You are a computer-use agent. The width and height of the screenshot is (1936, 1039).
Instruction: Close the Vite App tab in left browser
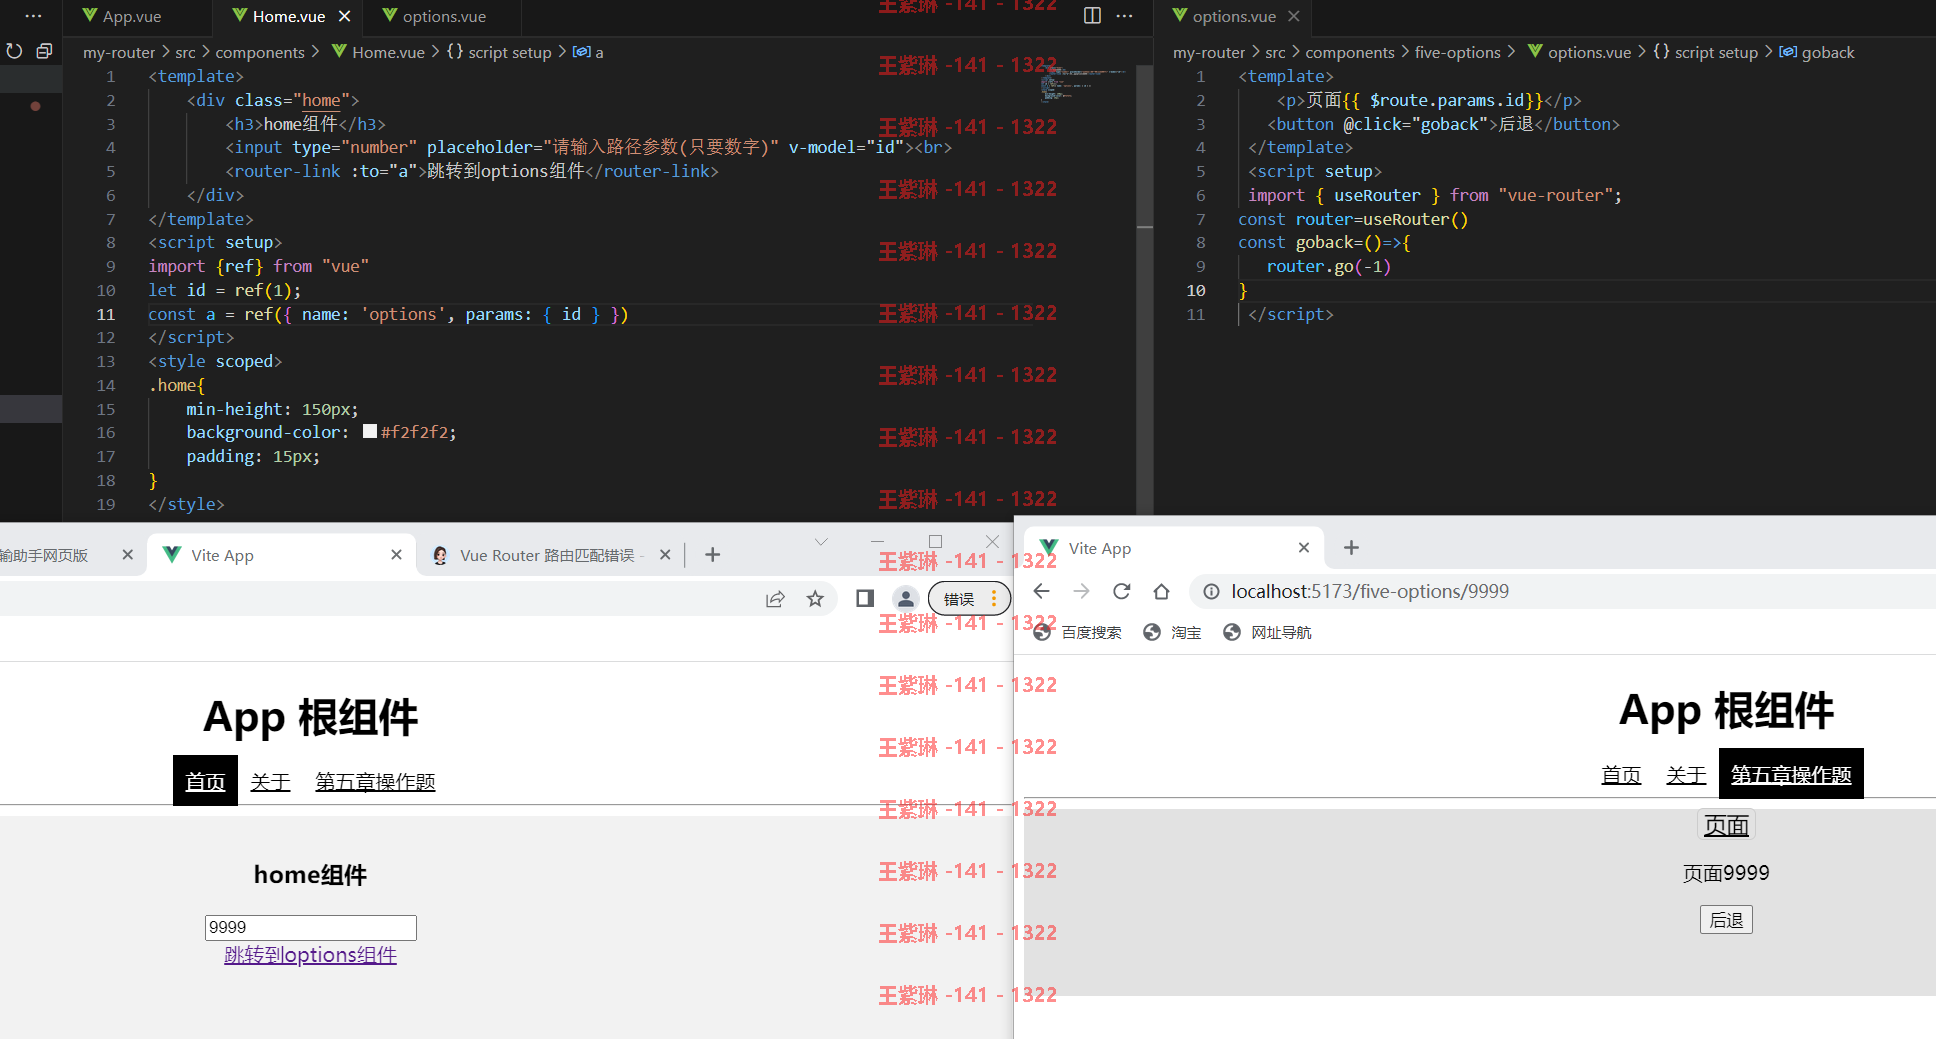(396, 555)
